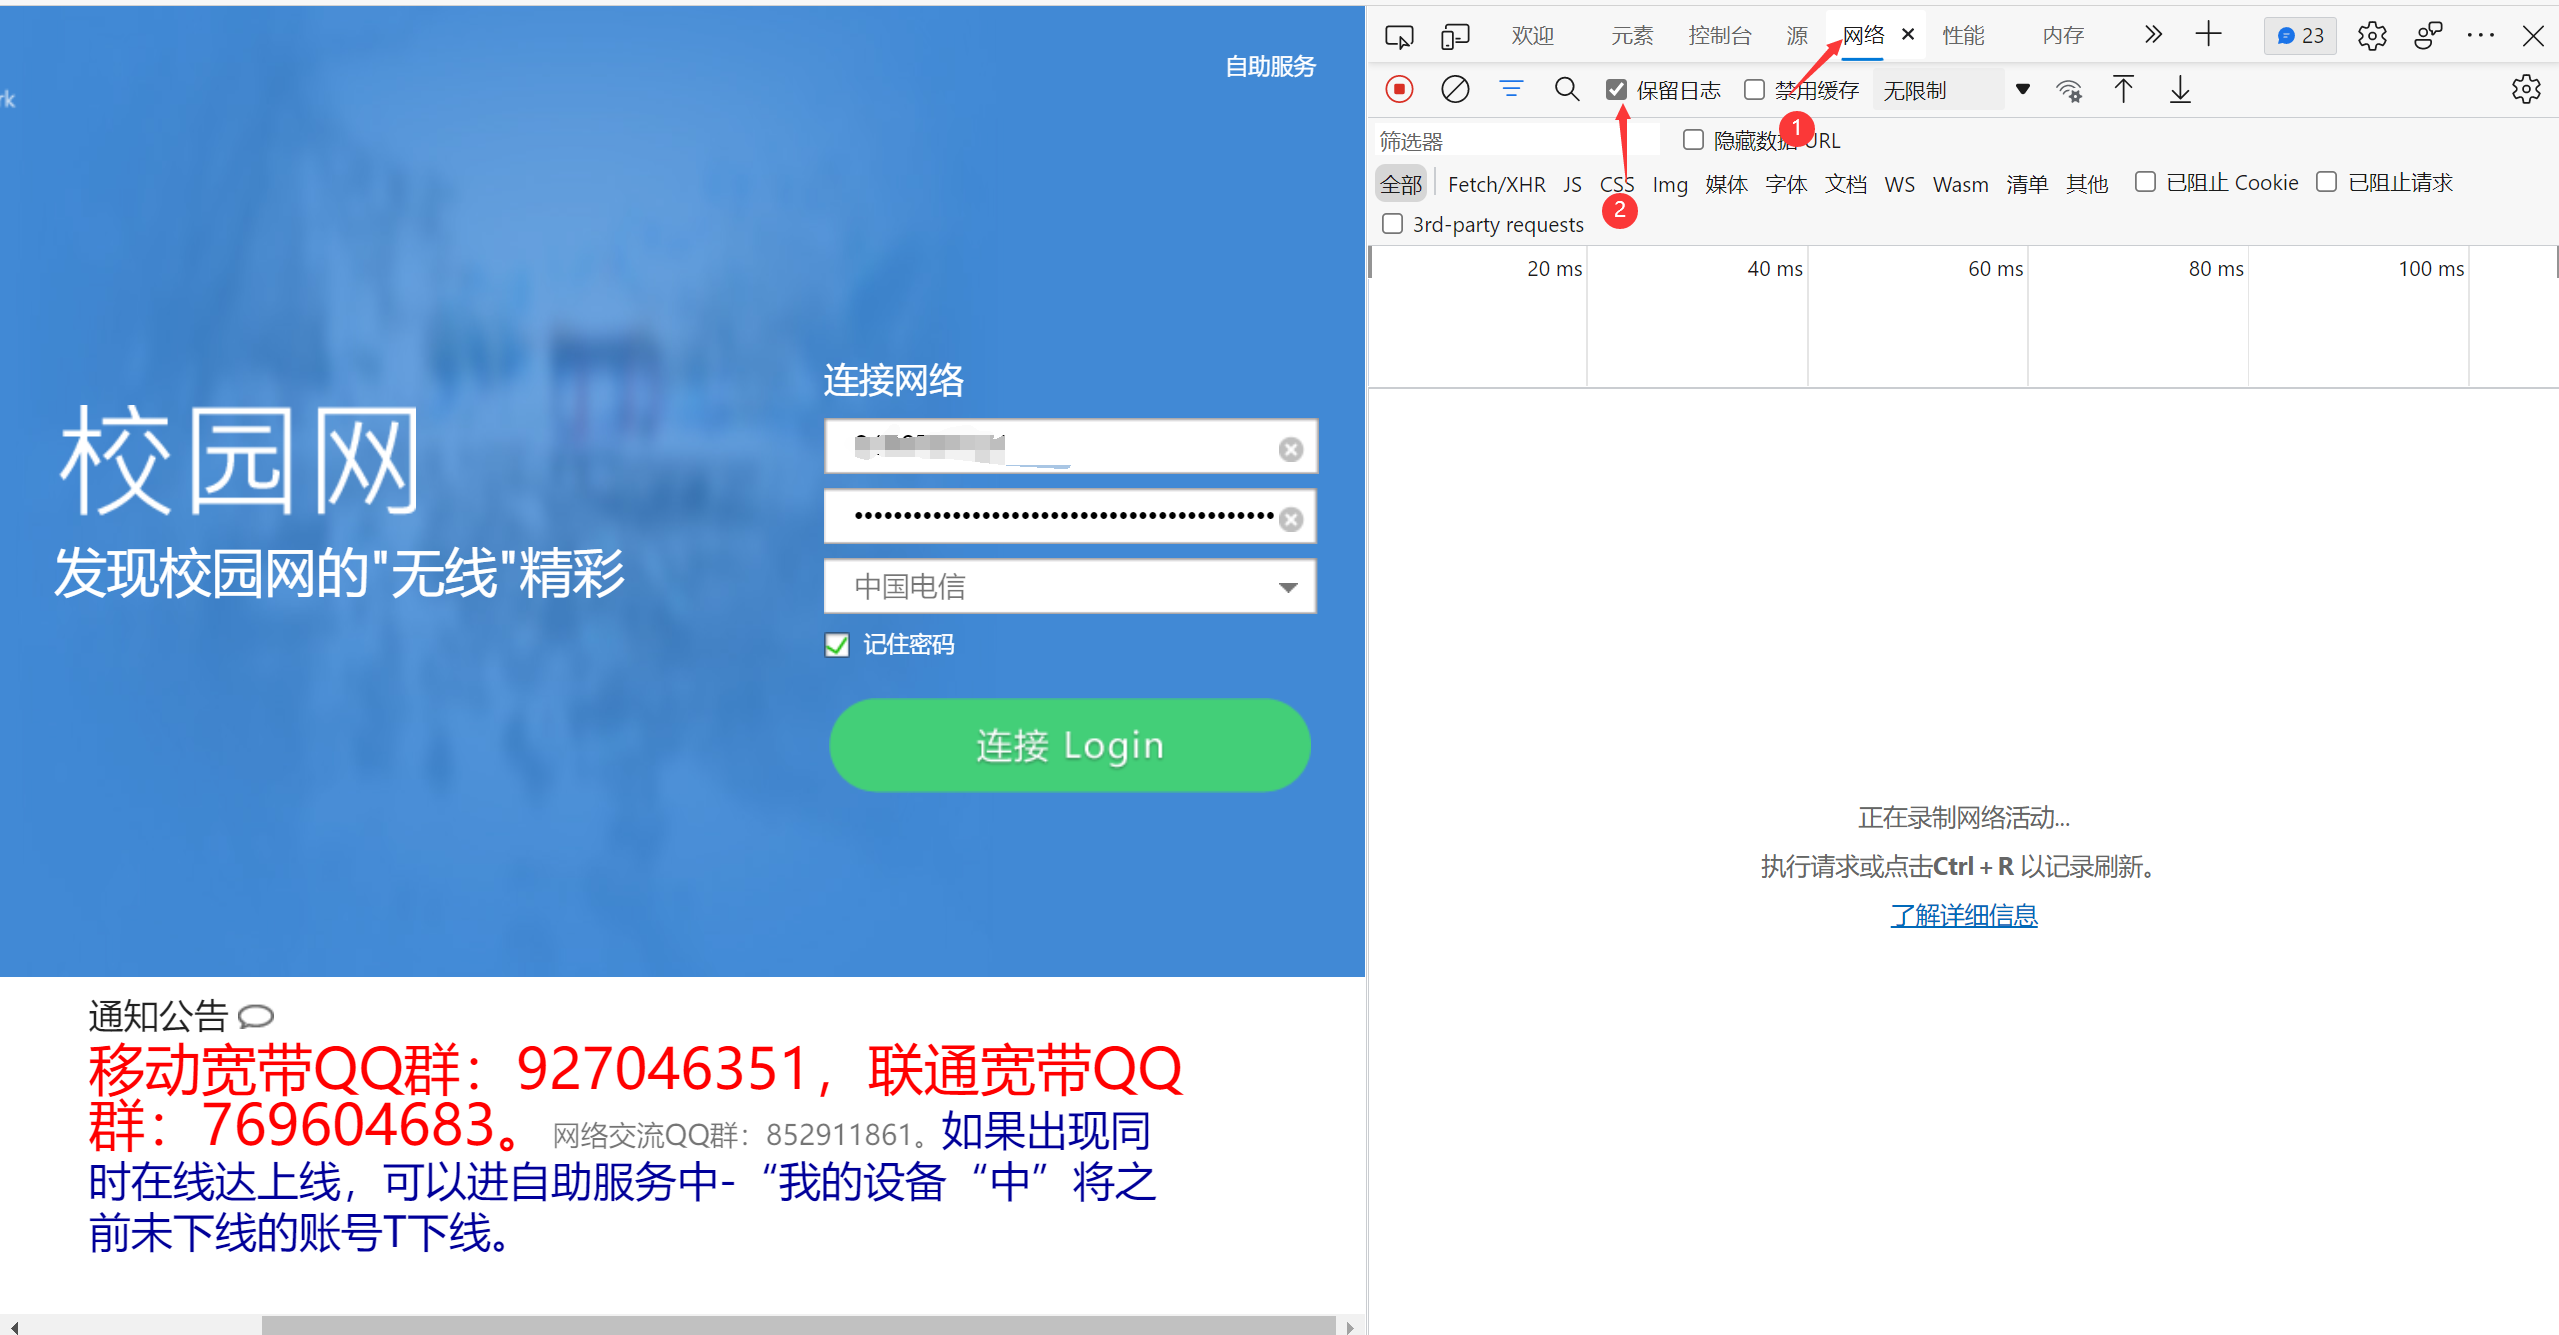Image resolution: width=2559 pixels, height=1335 pixels.
Task: Toggle the device emulation mode
Action: pos(1455,35)
